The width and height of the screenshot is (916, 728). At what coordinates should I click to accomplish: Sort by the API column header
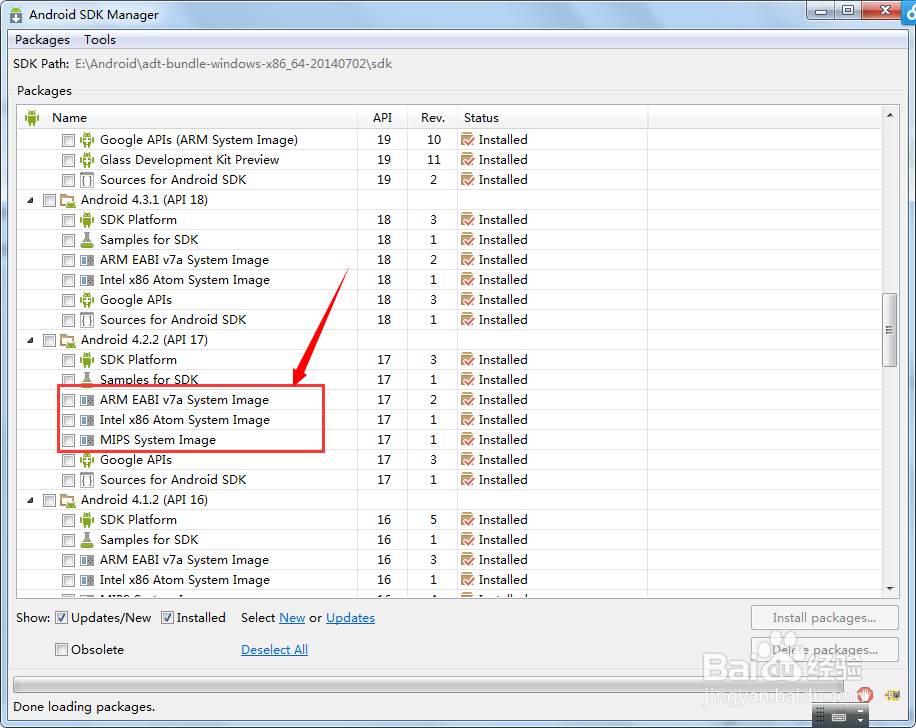(383, 117)
